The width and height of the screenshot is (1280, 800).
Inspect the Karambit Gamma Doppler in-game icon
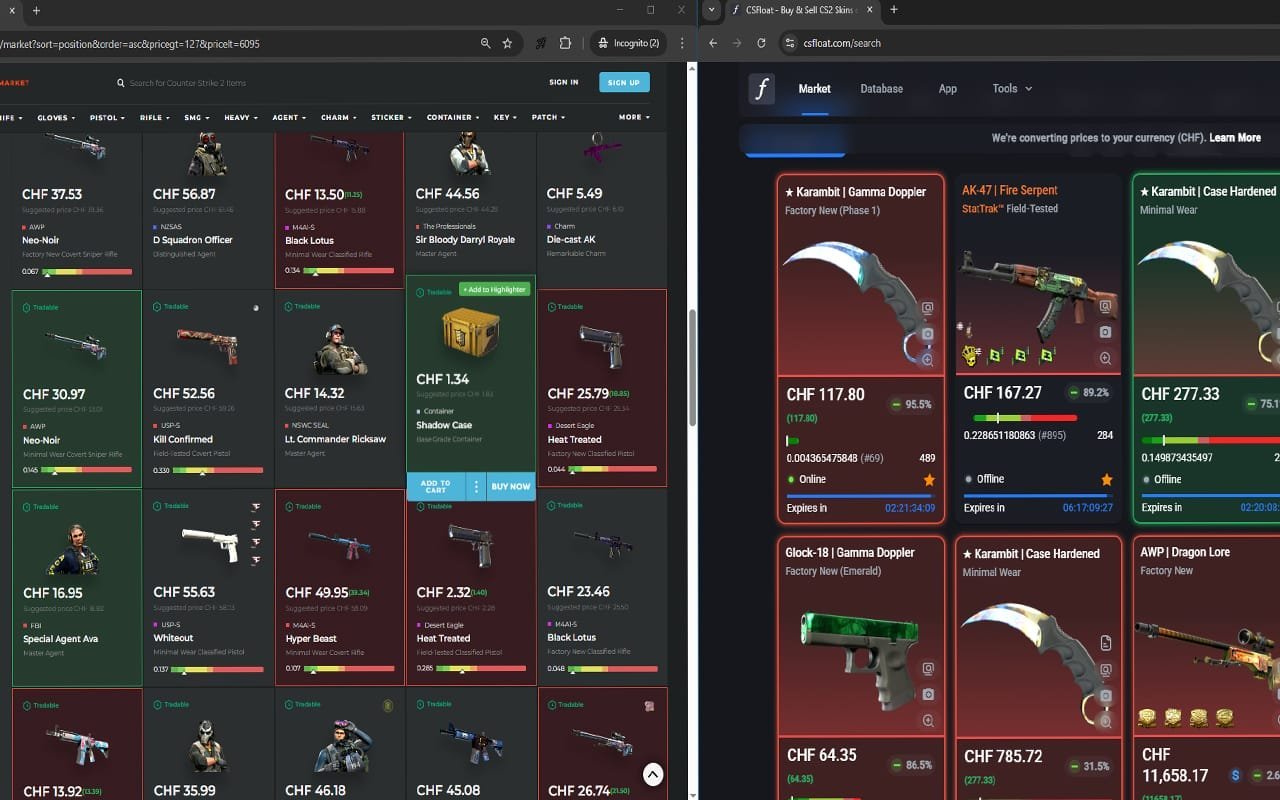928,308
